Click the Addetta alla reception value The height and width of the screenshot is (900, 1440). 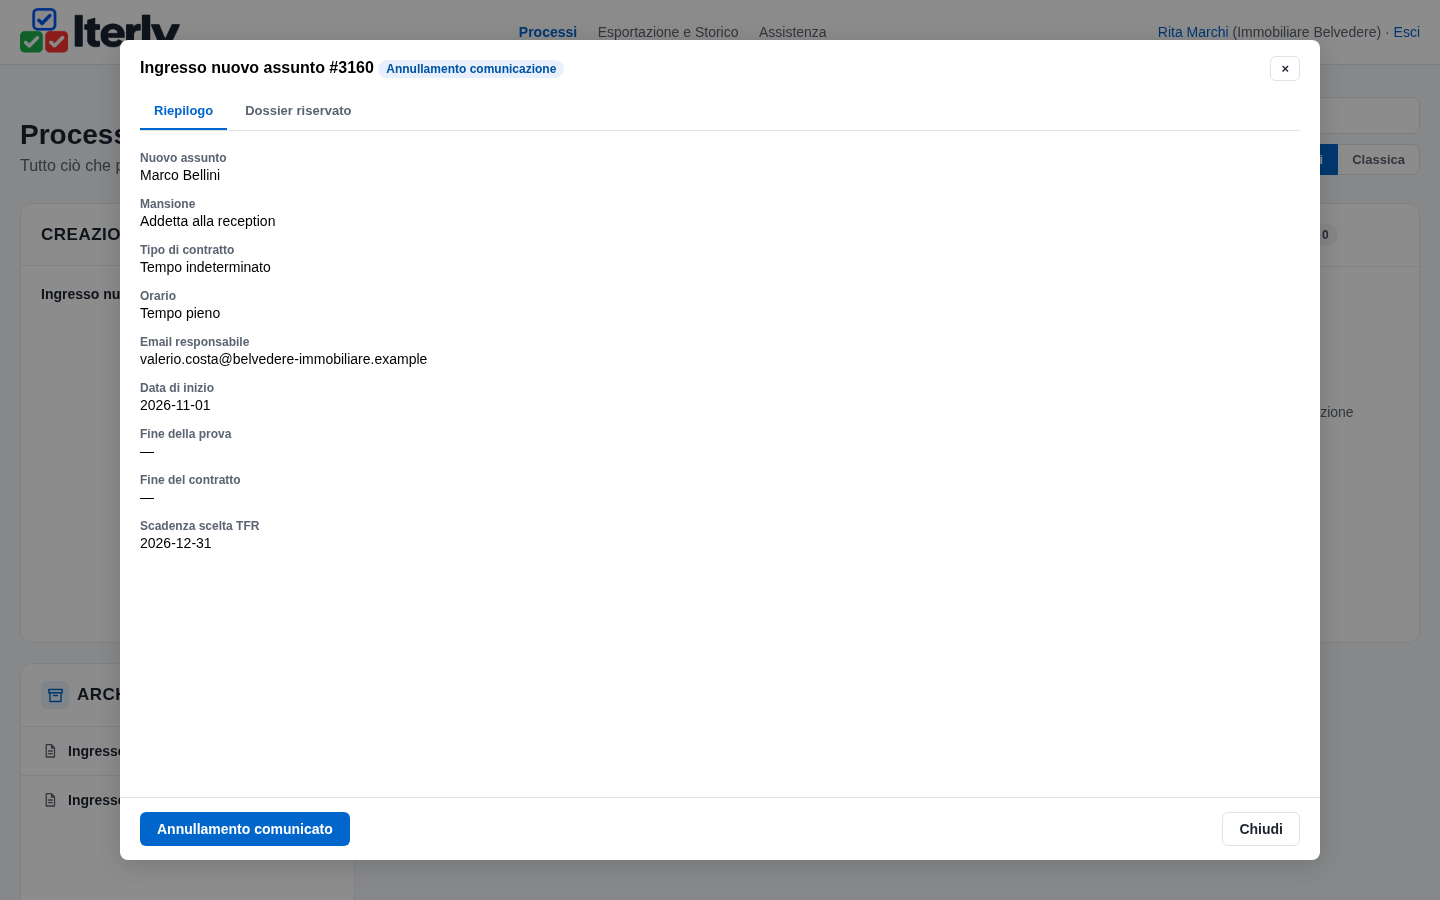207,221
